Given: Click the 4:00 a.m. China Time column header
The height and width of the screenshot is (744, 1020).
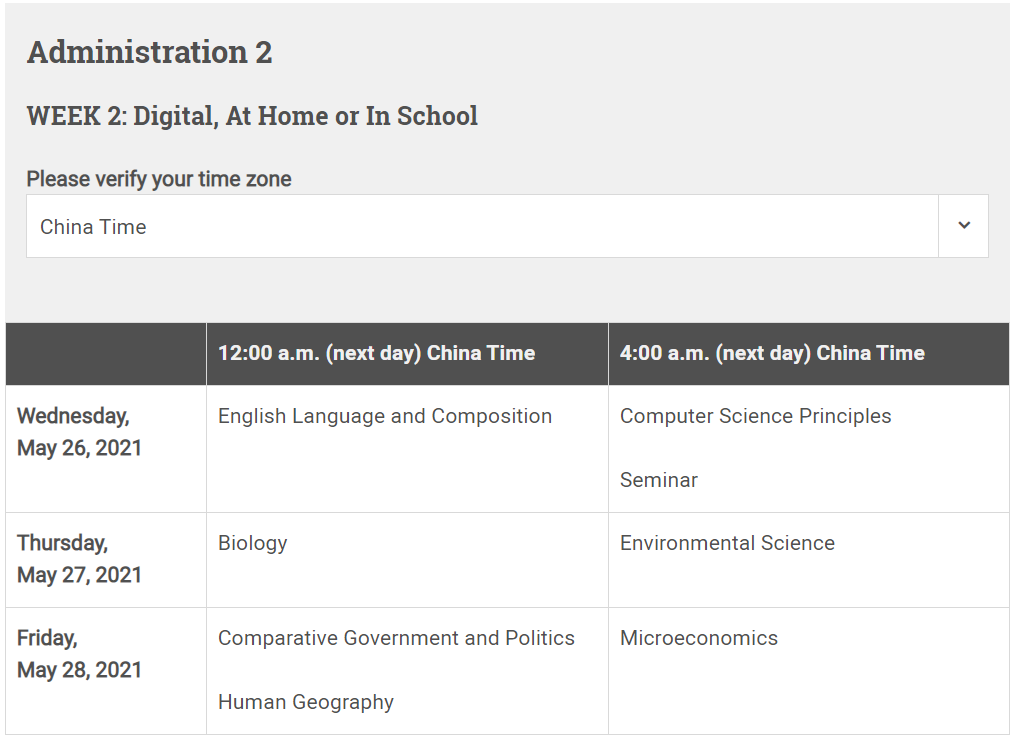Looking at the screenshot, I should [x=772, y=353].
